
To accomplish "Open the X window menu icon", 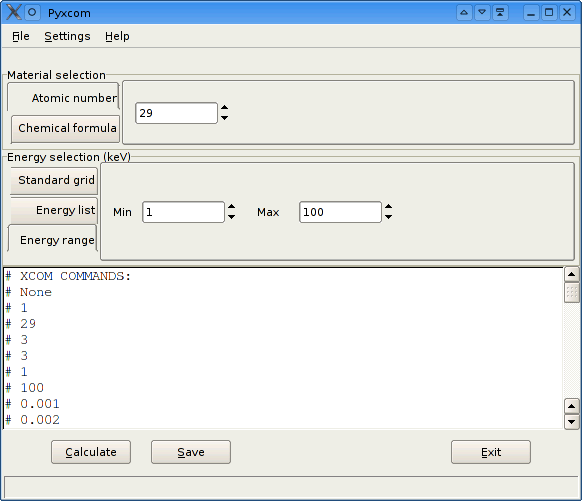I will point(14,12).
